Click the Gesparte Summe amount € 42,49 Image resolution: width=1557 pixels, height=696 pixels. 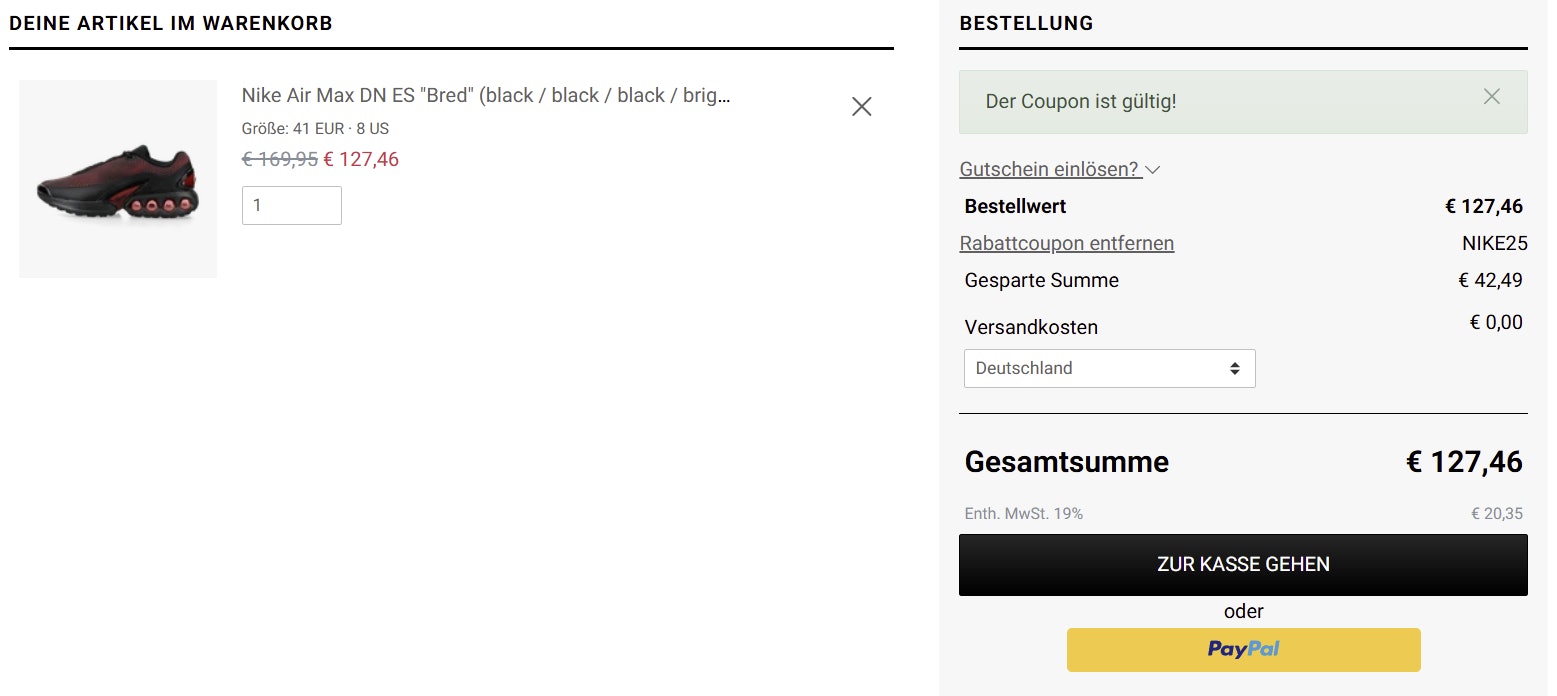tap(1490, 281)
